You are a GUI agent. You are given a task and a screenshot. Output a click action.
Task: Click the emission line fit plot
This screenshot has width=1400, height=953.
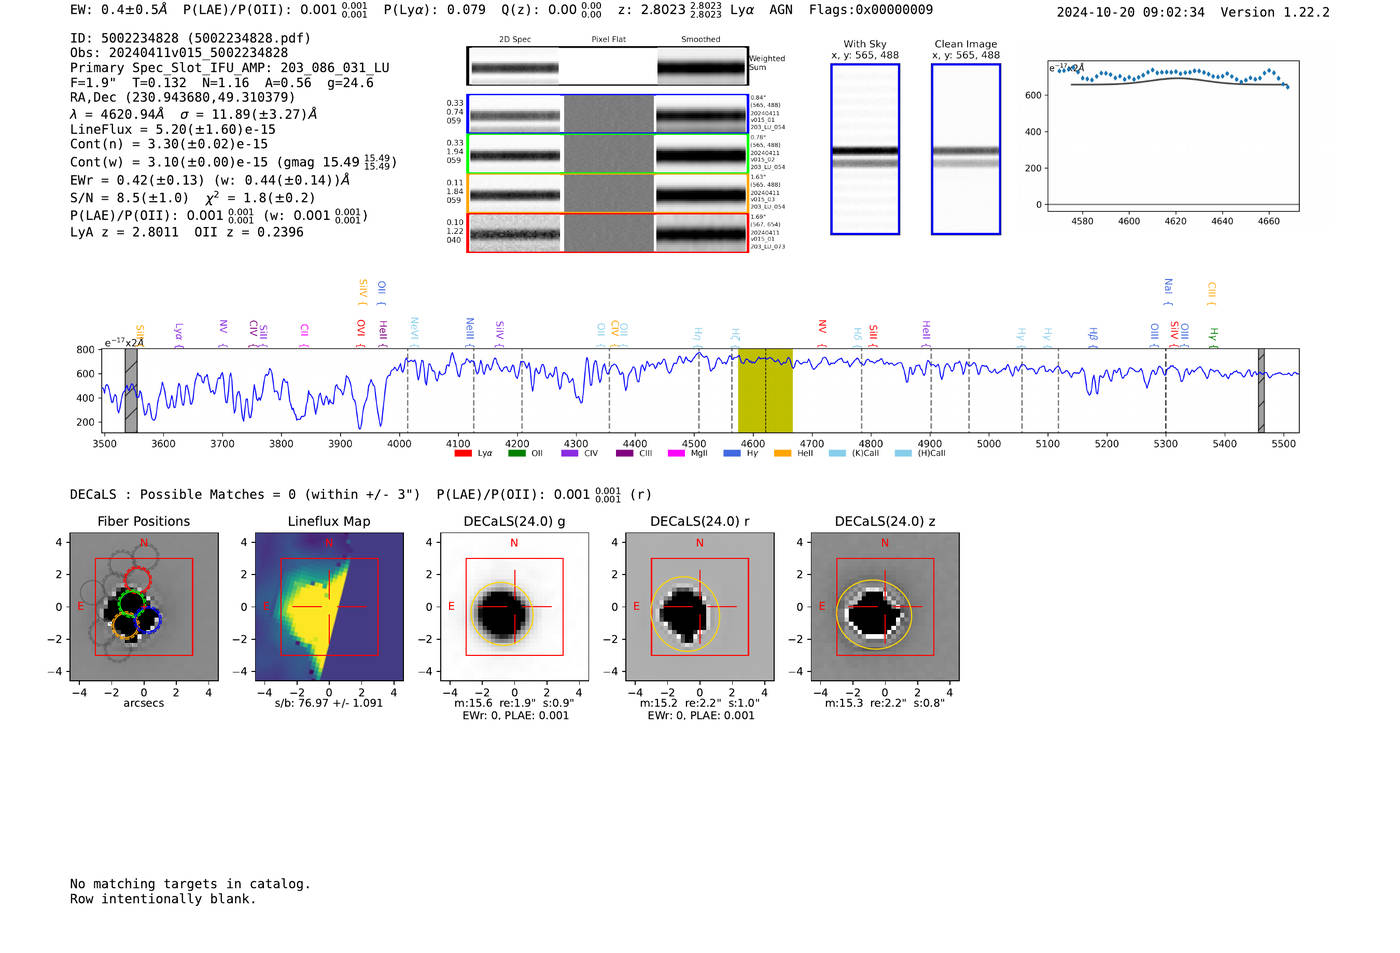point(1173,136)
